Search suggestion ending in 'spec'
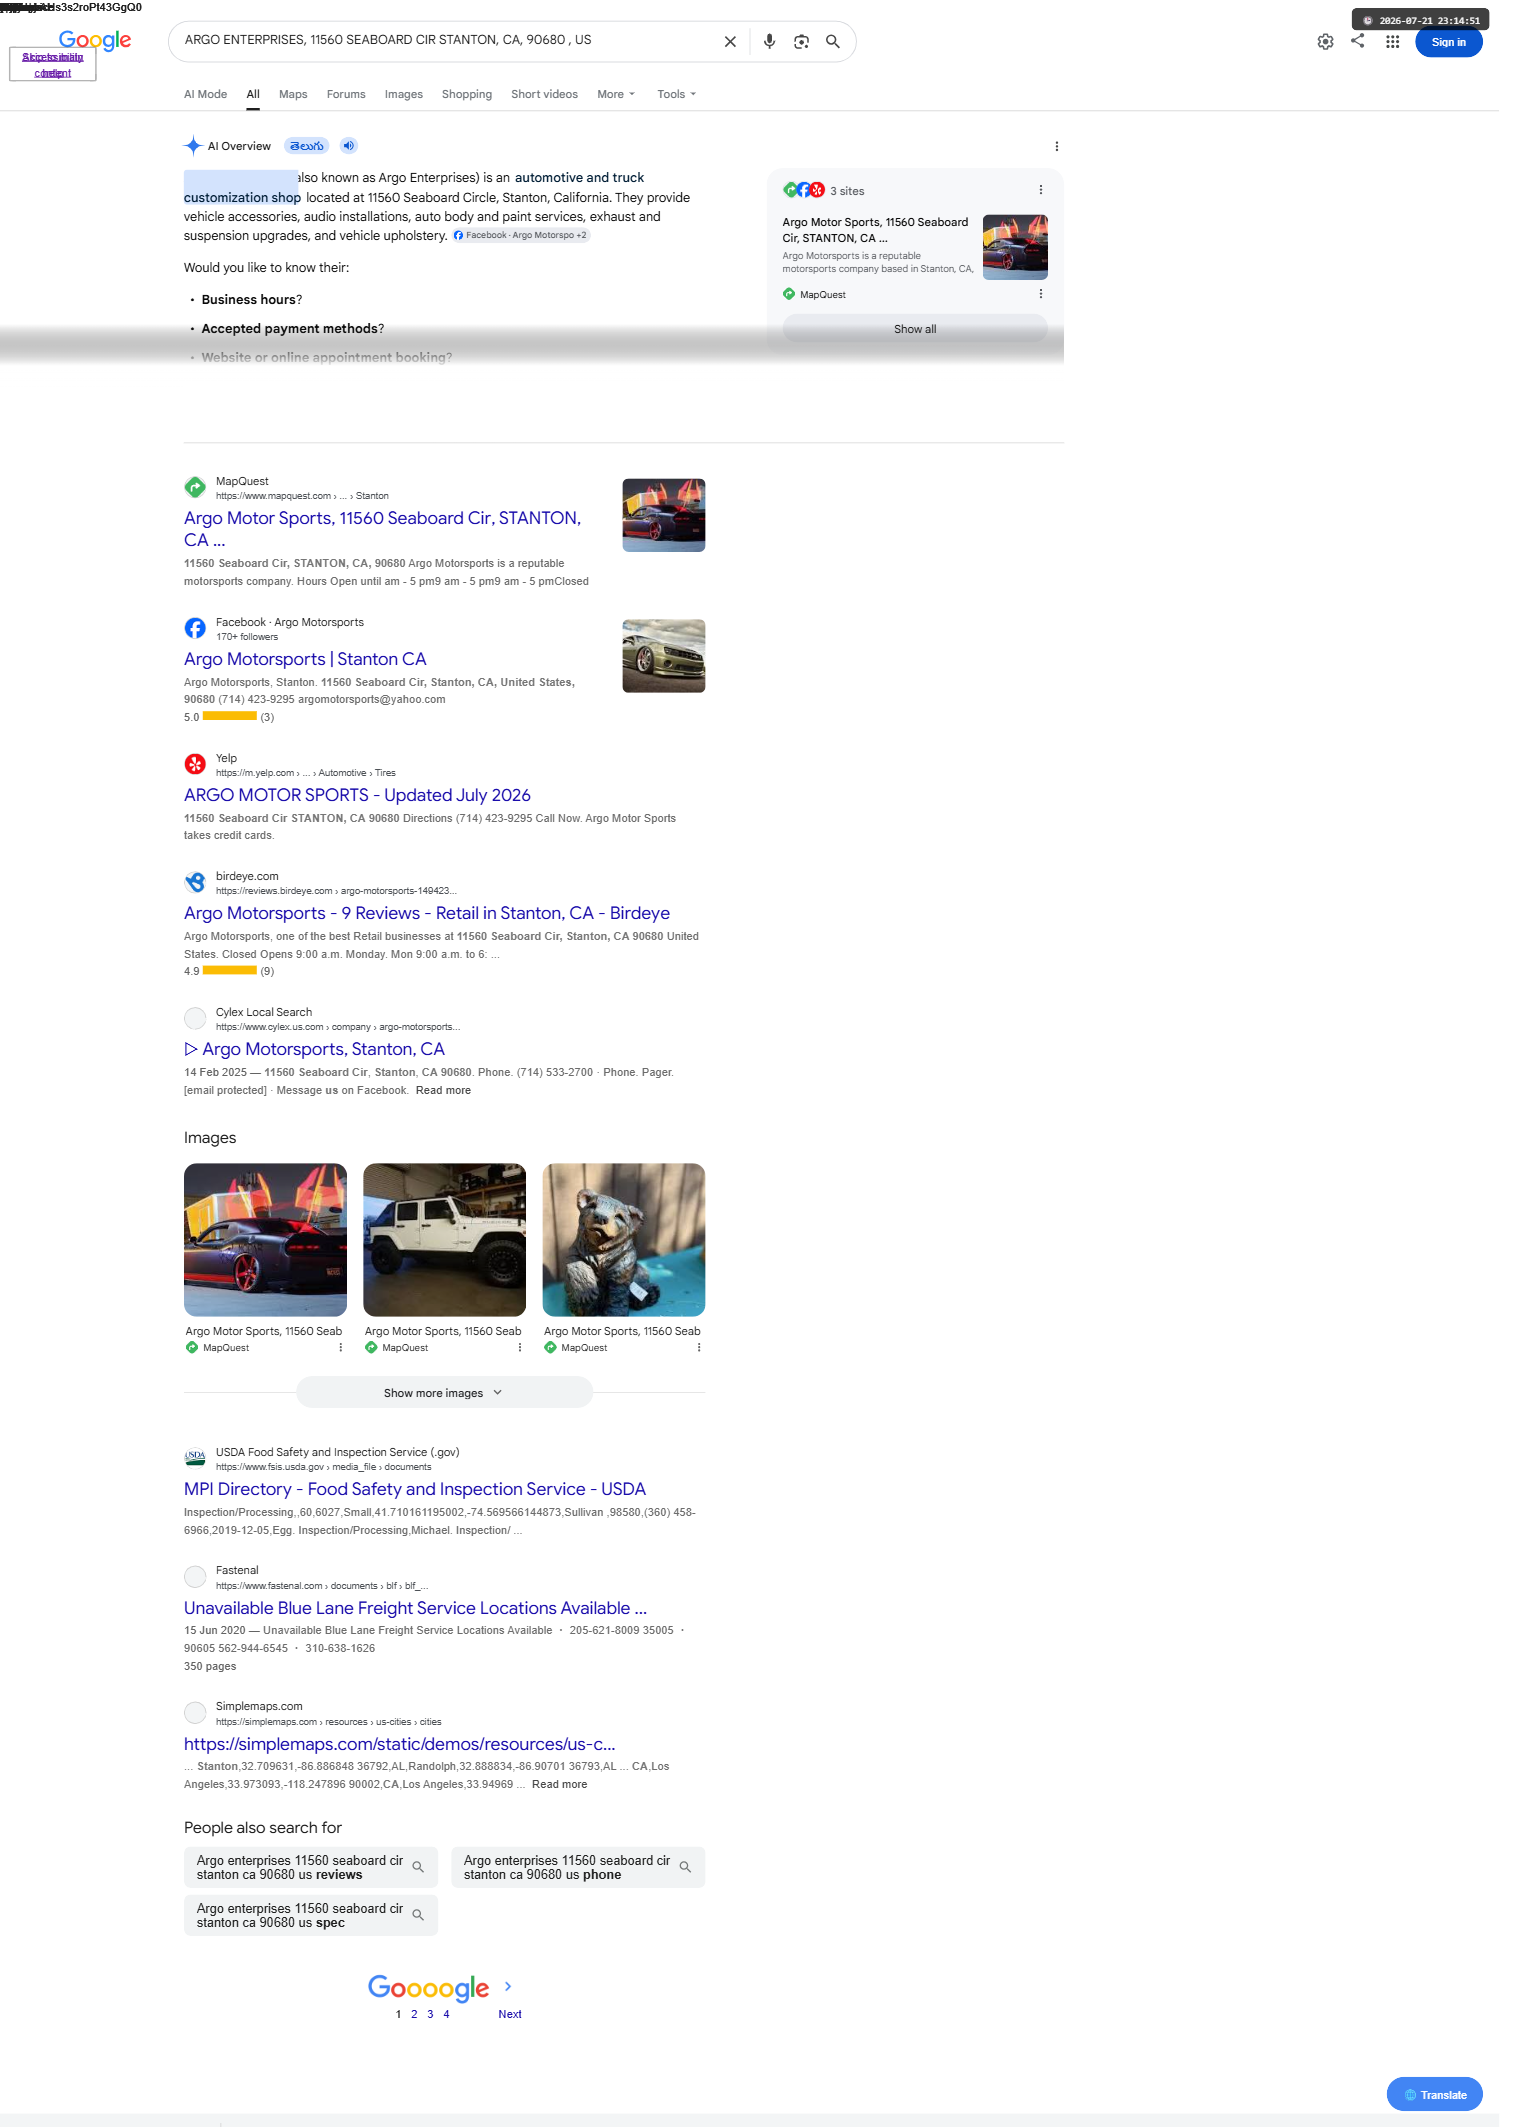The image size is (1517, 2127). coord(311,1915)
